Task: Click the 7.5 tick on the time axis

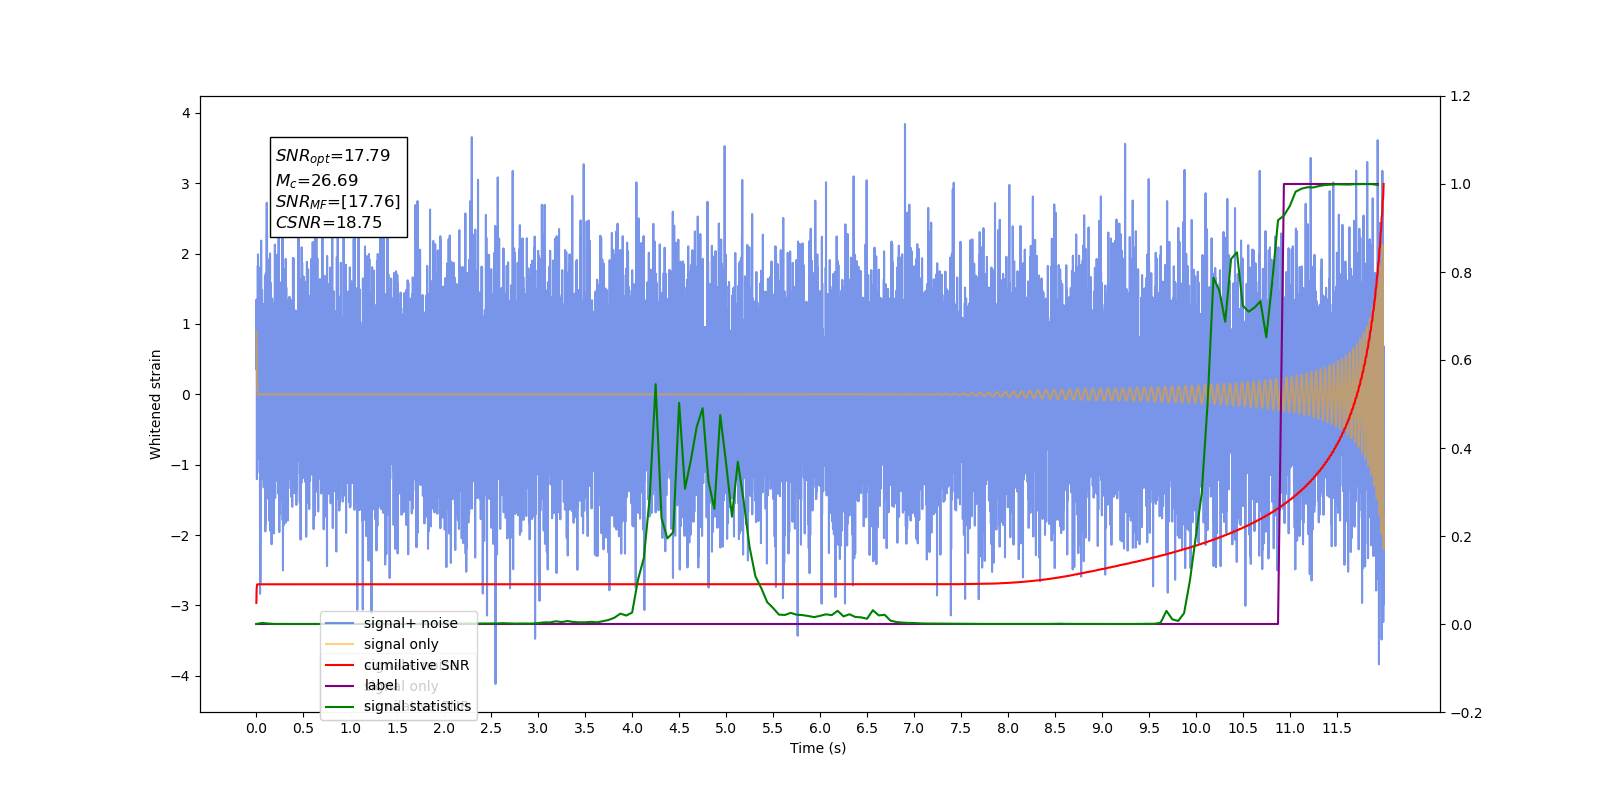Action: point(961,728)
